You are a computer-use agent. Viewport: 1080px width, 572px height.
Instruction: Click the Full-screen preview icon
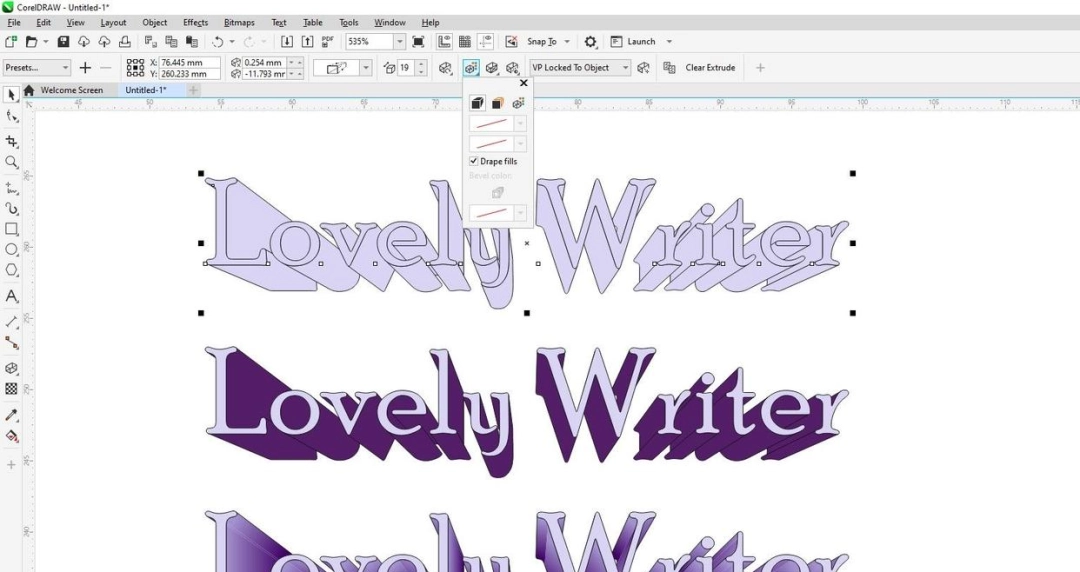pos(418,42)
